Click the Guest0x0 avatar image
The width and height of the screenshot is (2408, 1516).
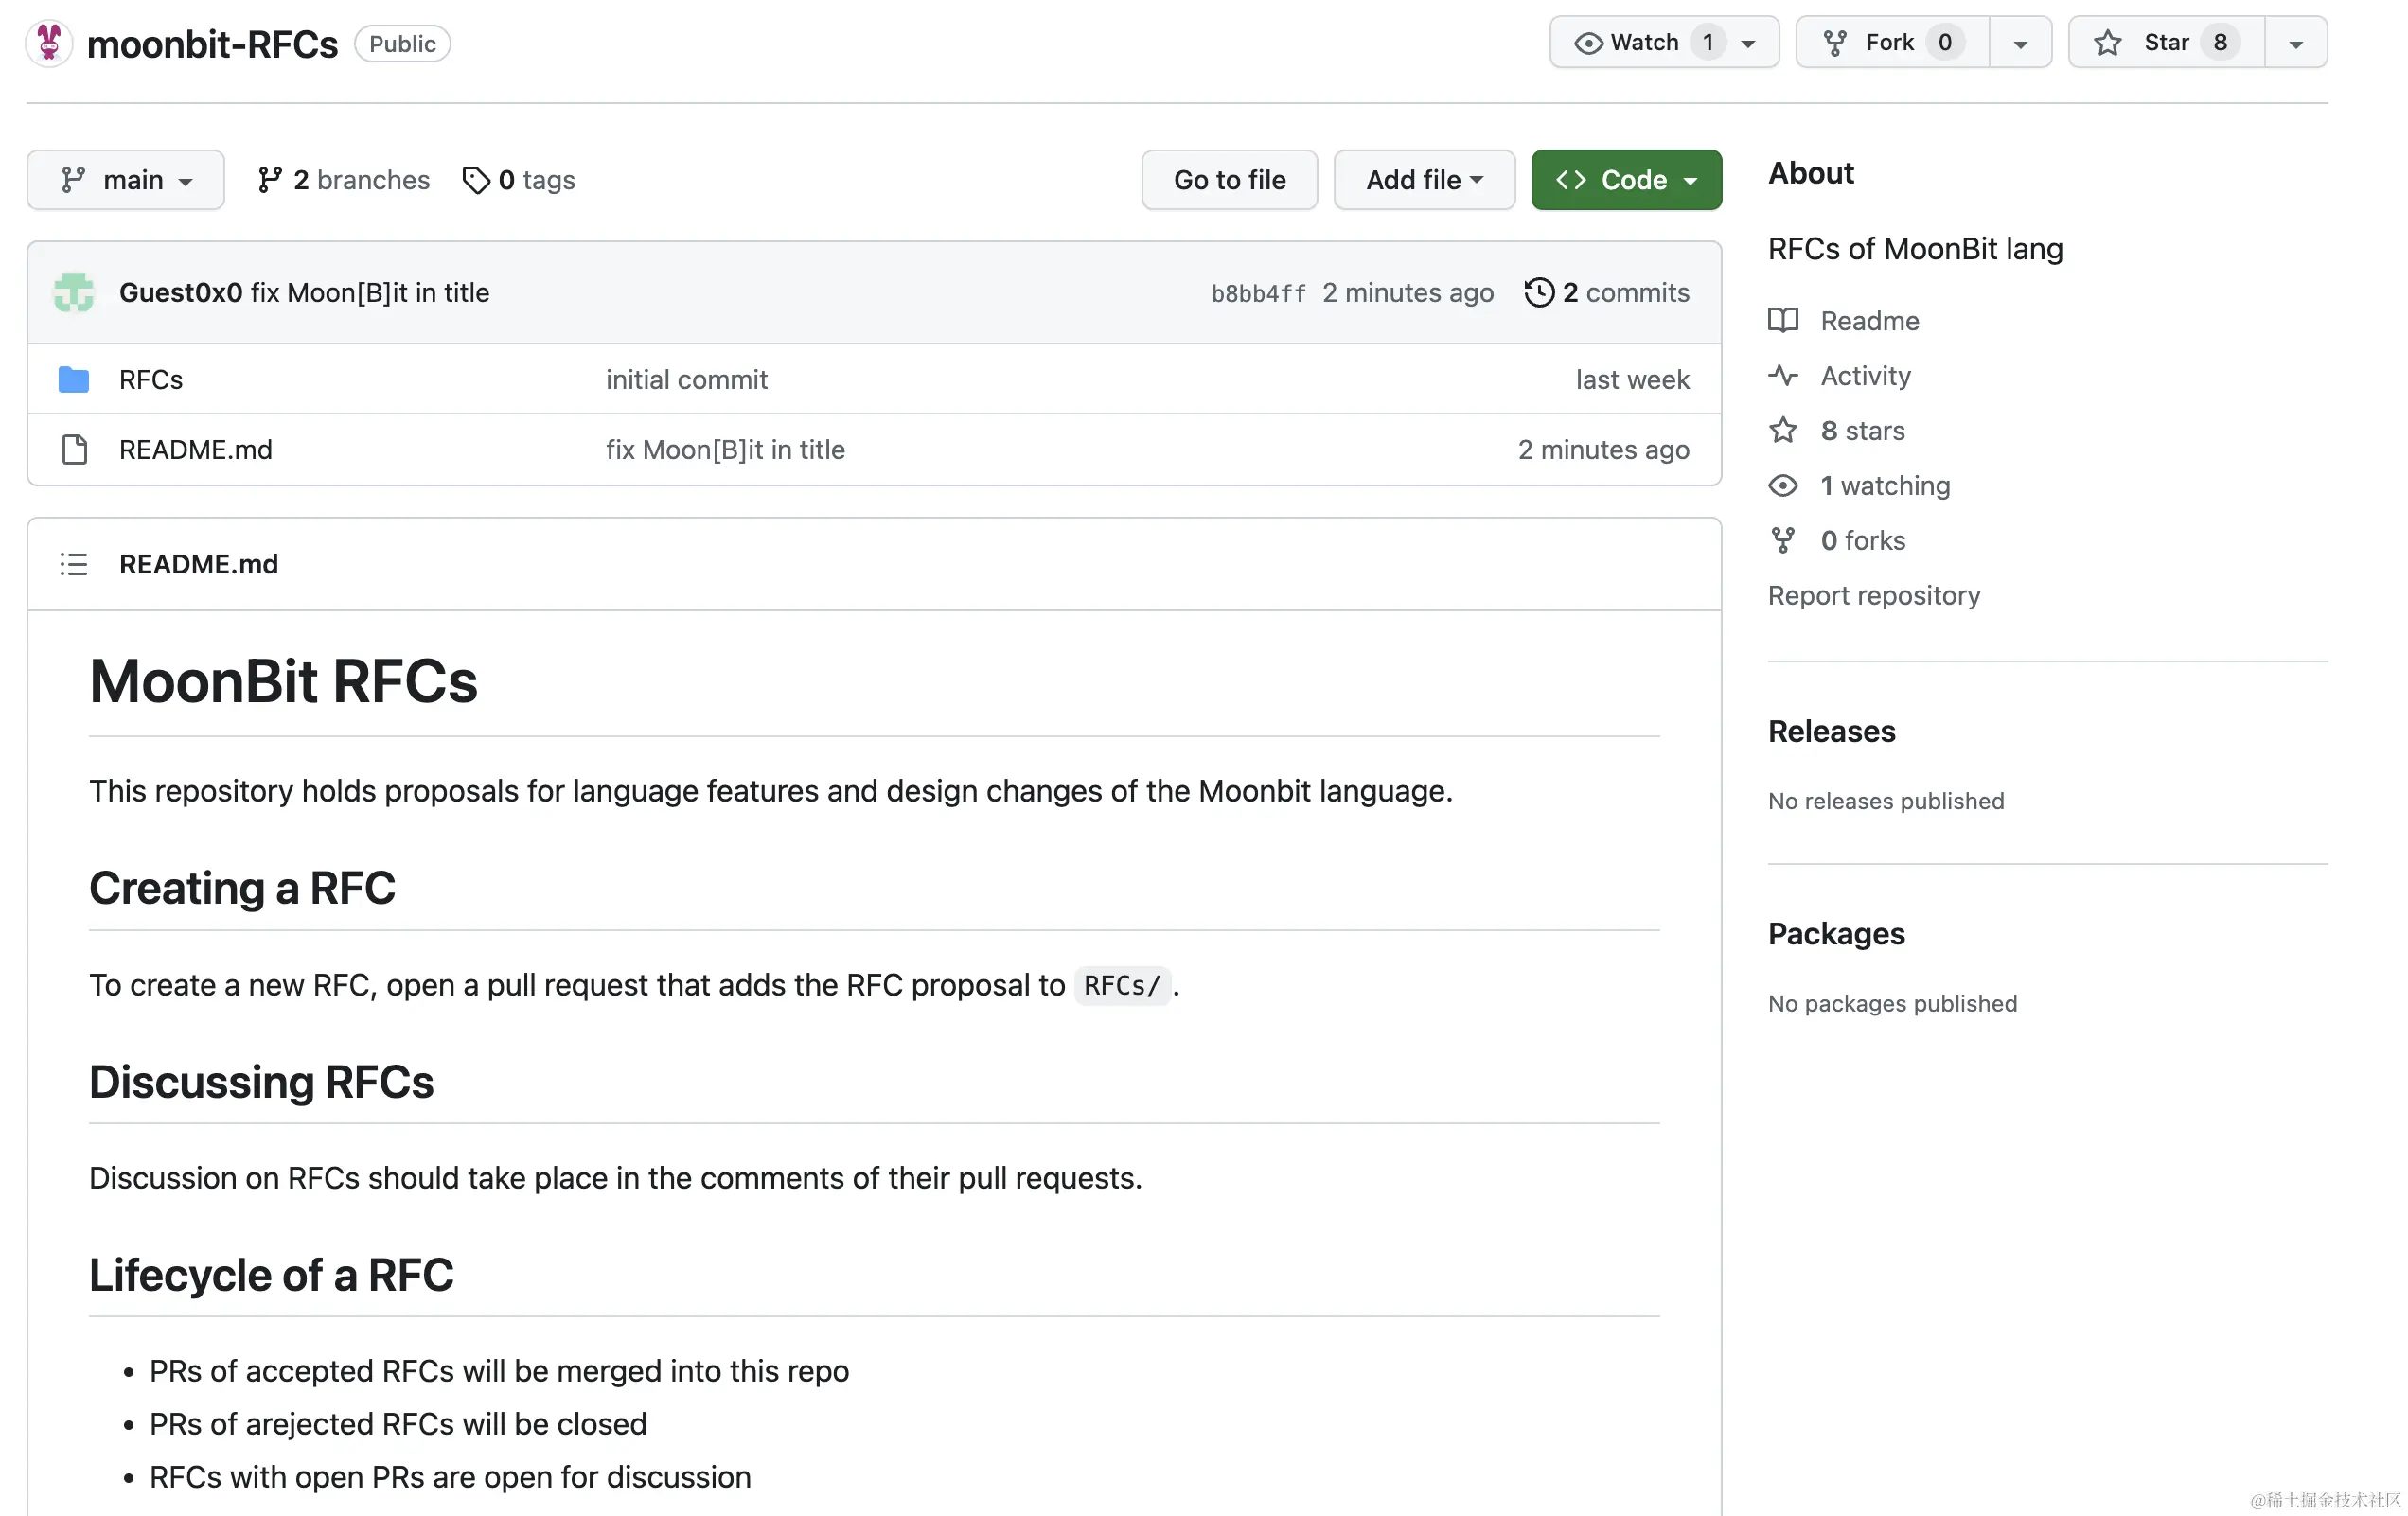tap(73, 293)
